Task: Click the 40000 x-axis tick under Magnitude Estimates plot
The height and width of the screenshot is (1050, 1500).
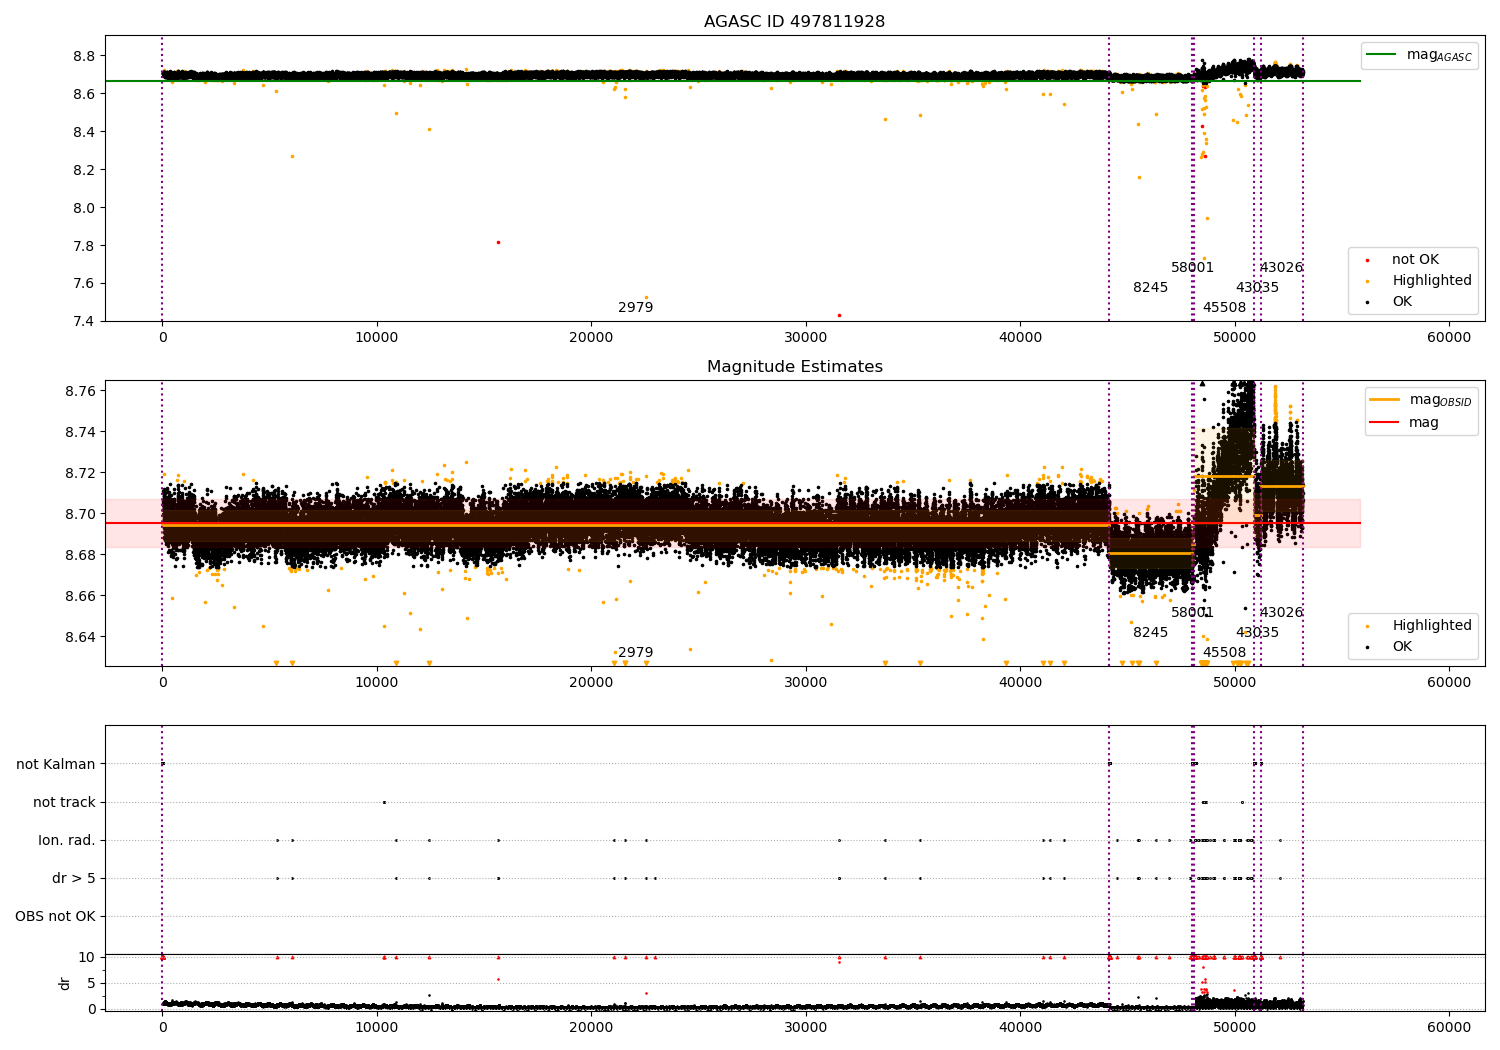Action: 1020,683
